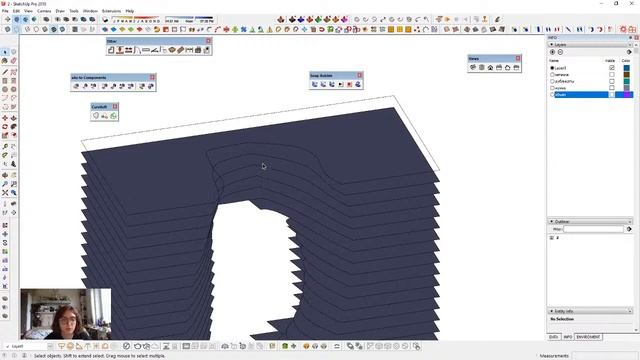This screenshot has height=360, width=640.
Task: Select radio of layer with teal swatch
Action: coord(552,81)
